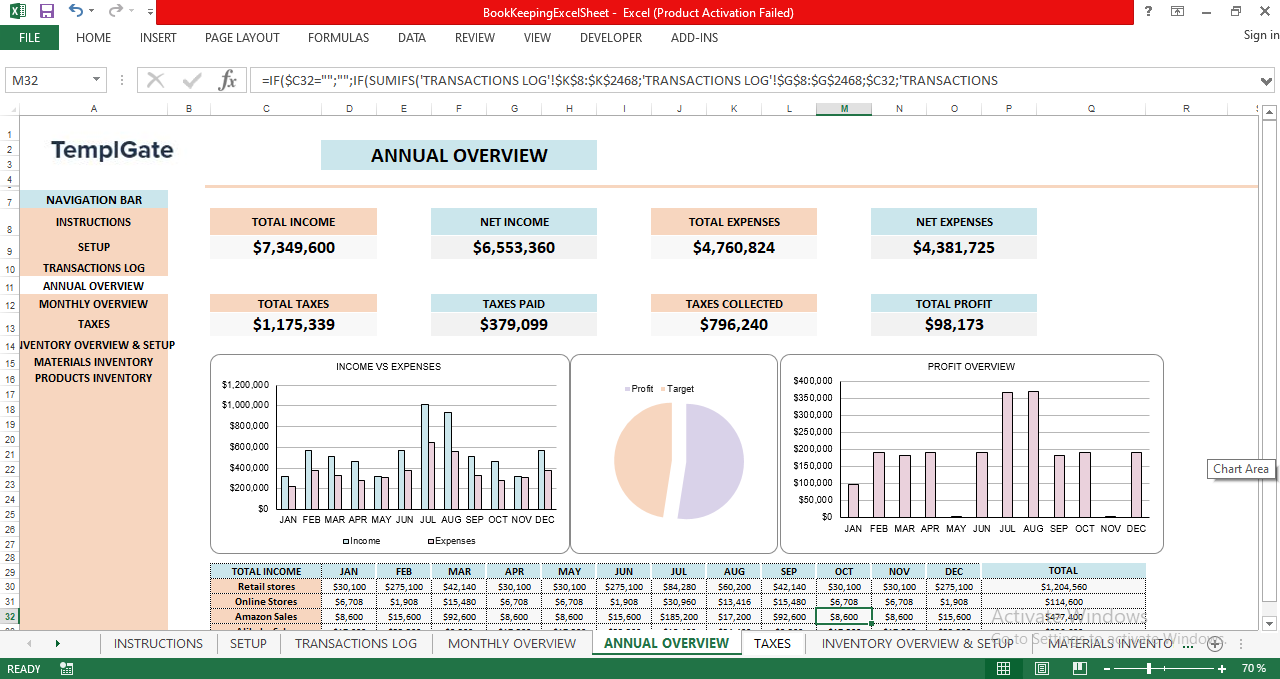Select column Q header
This screenshot has width=1280, height=679.
1091,108
